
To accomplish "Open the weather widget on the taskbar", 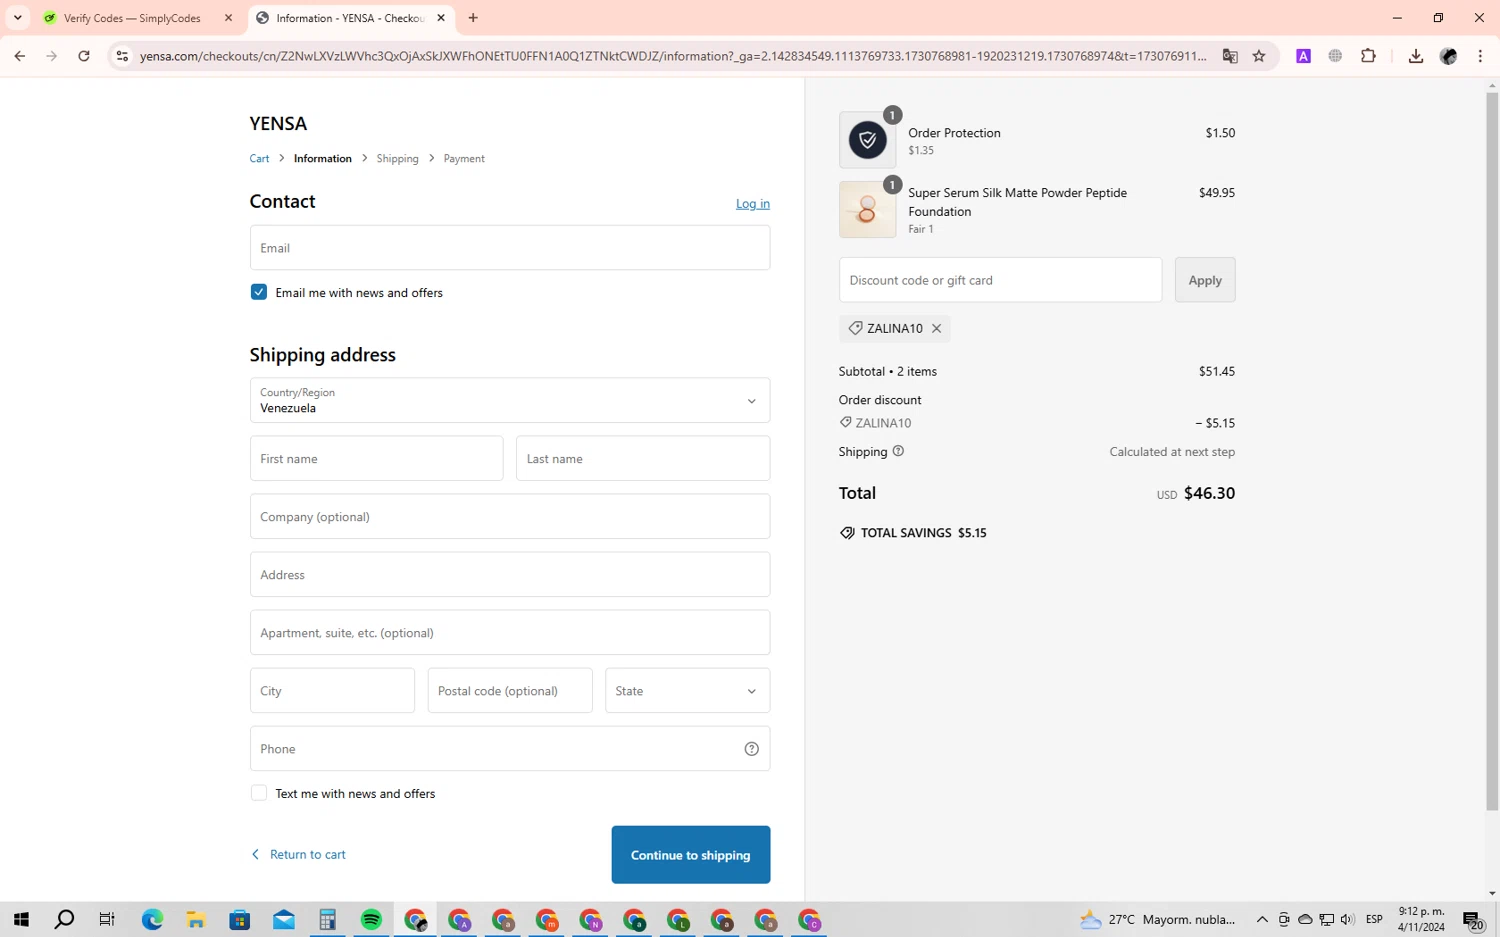I will (1157, 919).
